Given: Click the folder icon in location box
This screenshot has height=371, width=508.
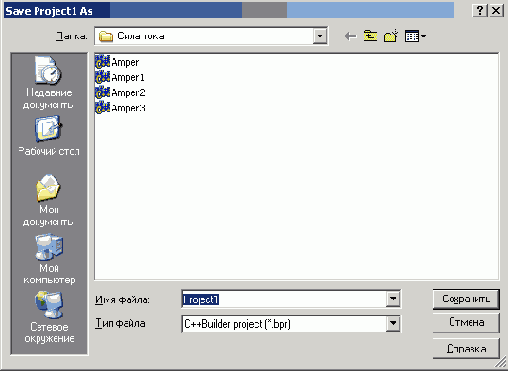Looking at the screenshot, I should [x=106, y=36].
